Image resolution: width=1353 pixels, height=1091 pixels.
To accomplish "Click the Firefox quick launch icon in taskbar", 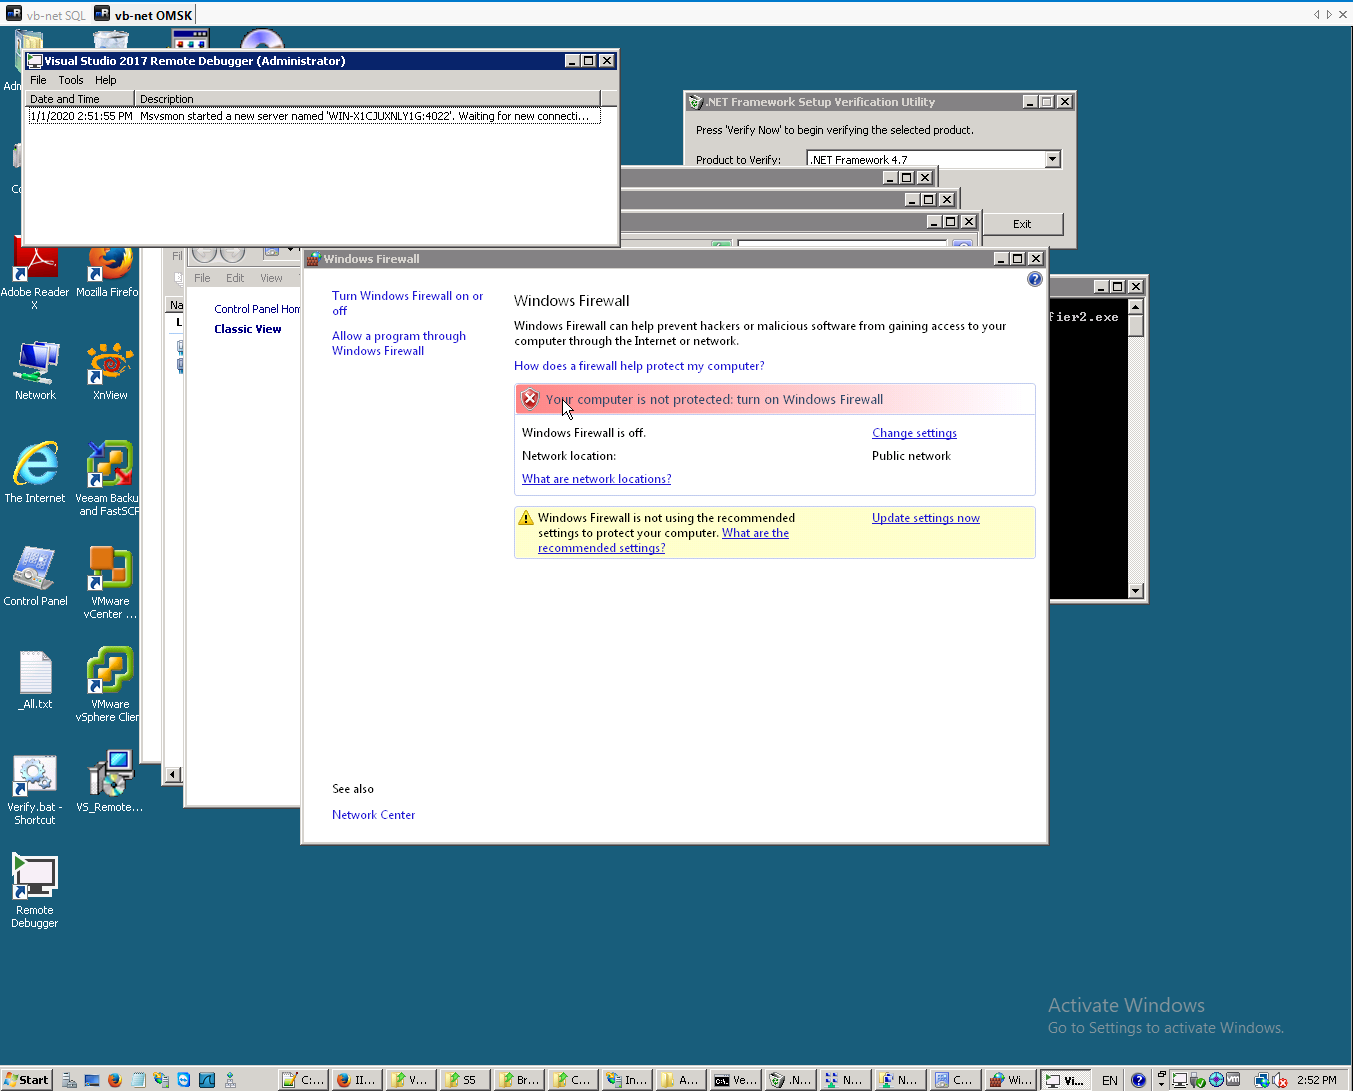I will [114, 1080].
